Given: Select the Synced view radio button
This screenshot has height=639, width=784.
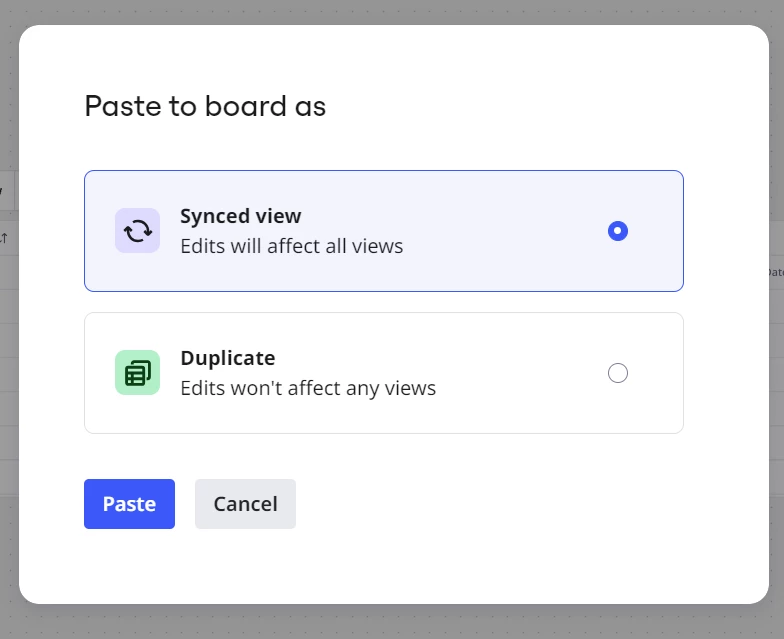Looking at the screenshot, I should point(618,231).
